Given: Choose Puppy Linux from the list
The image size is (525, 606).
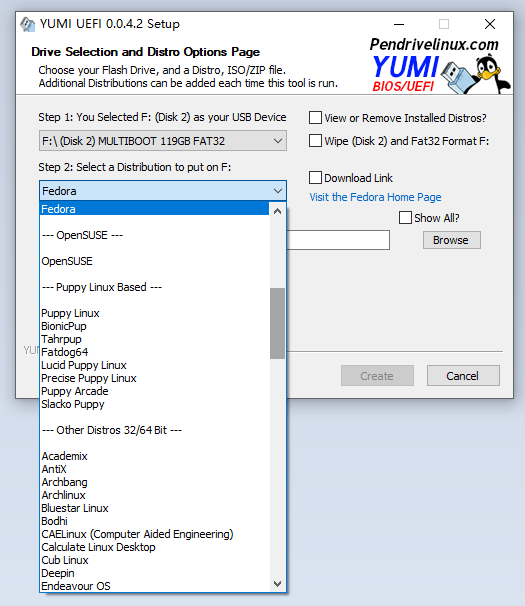Looking at the screenshot, I should [154, 313].
